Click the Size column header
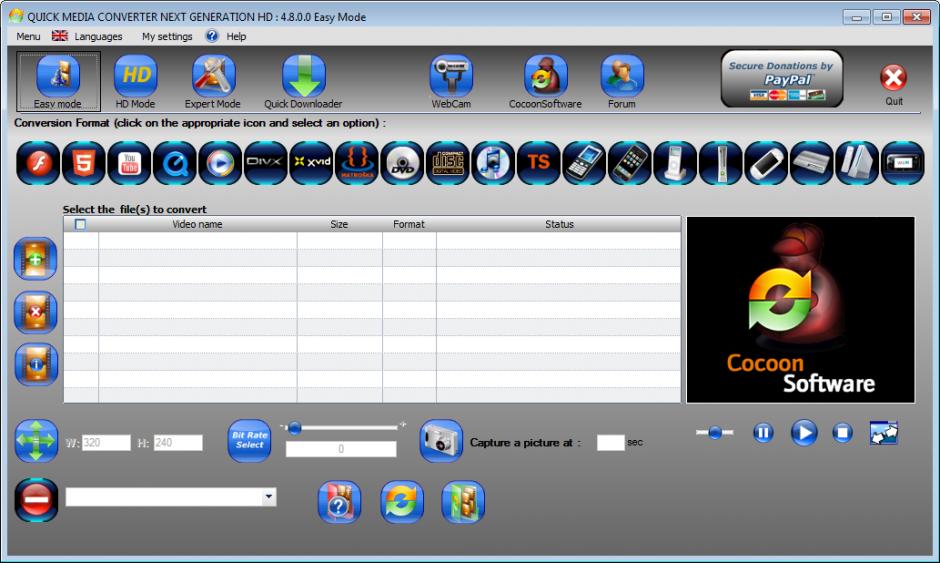The image size is (940, 563). [x=339, y=224]
